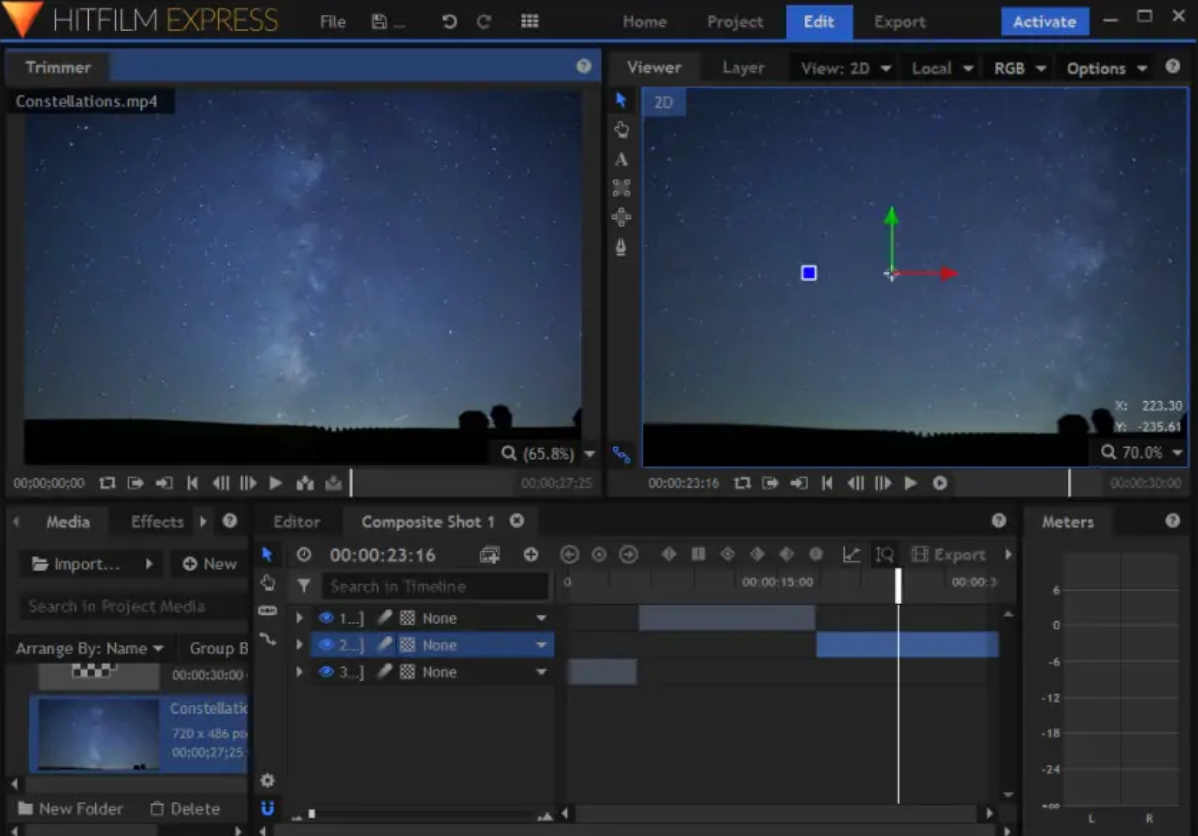1198x836 pixels.
Task: Click the Activate button
Action: [x=1044, y=21]
